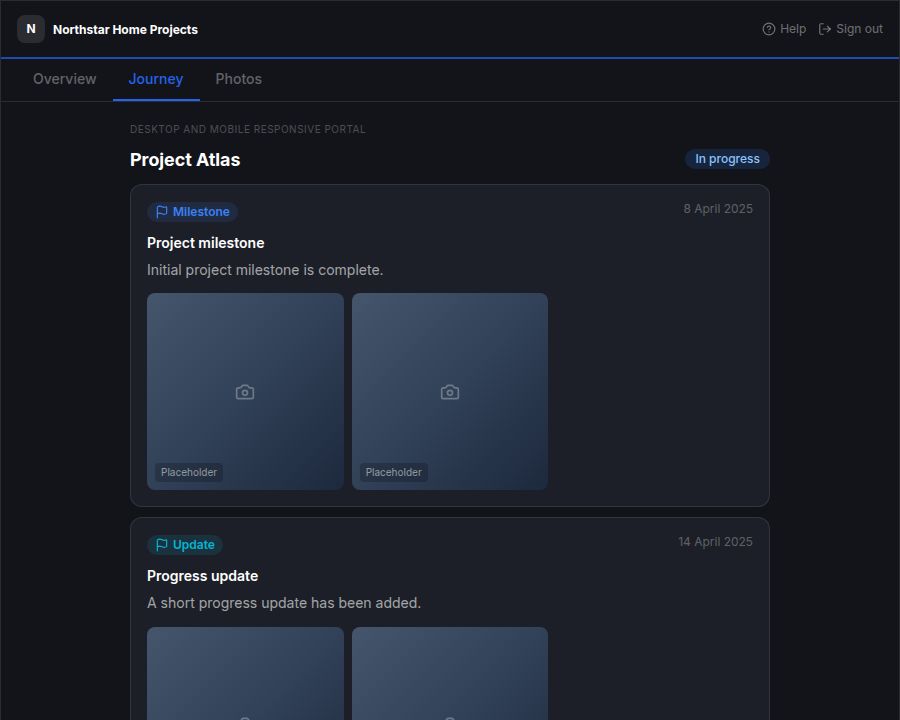Viewport: 900px width, 720px height.
Task: Sign out via the Sign out text
Action: [859, 29]
